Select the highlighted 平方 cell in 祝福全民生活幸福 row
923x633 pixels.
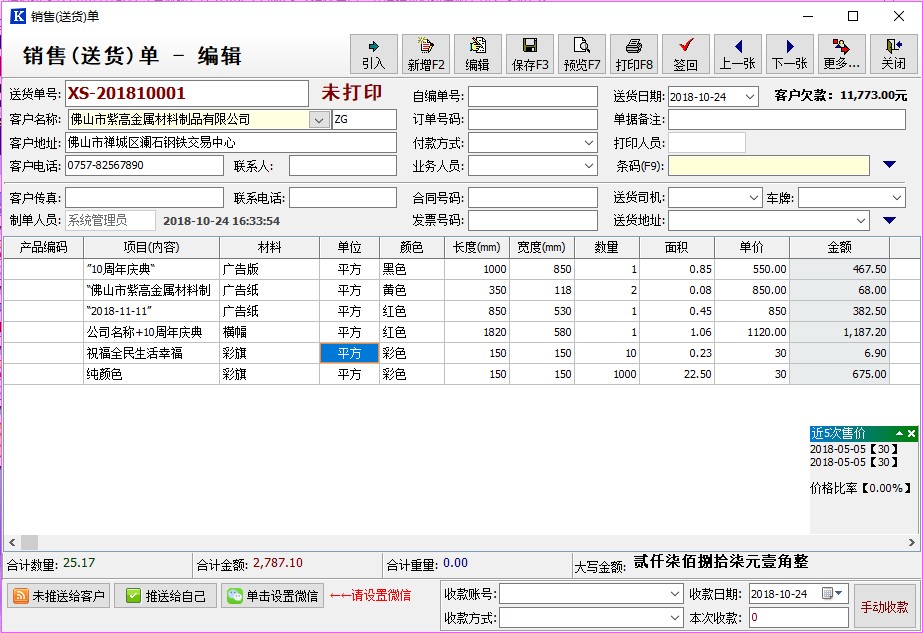tap(350, 353)
